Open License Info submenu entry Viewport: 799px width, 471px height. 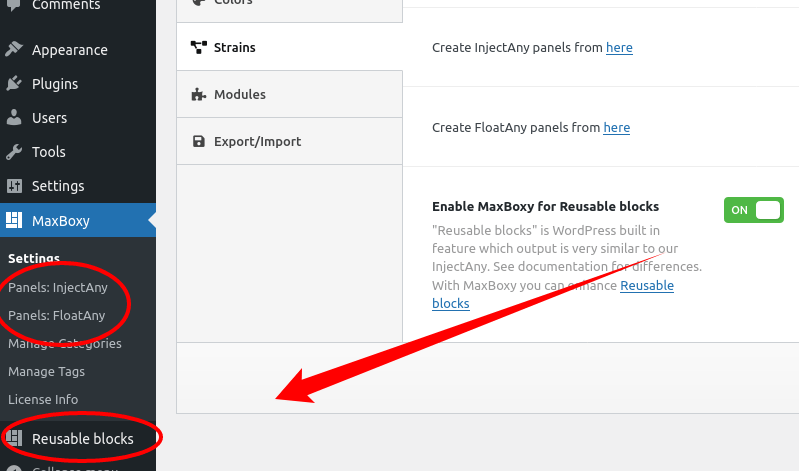click(43, 399)
